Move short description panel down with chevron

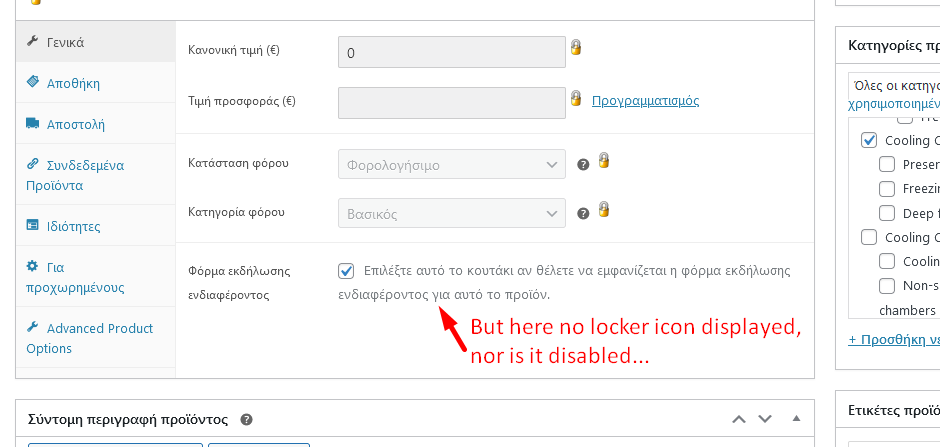click(765, 419)
